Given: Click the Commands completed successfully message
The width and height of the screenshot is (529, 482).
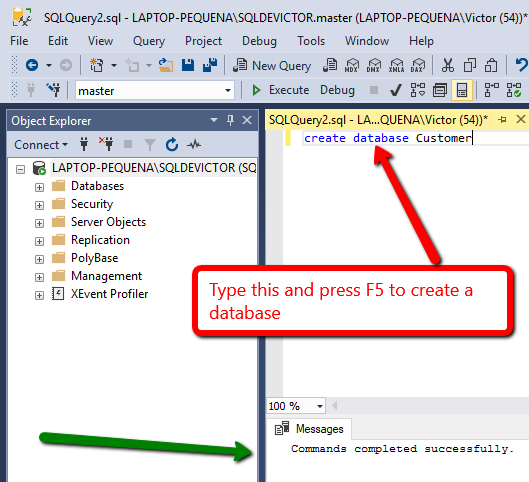Looking at the screenshot, I should coord(402,449).
